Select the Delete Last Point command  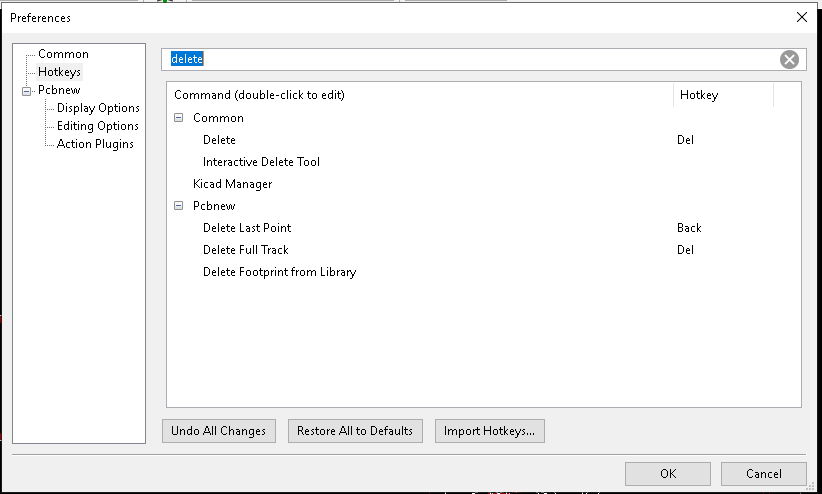pyautogui.click(x=484, y=228)
